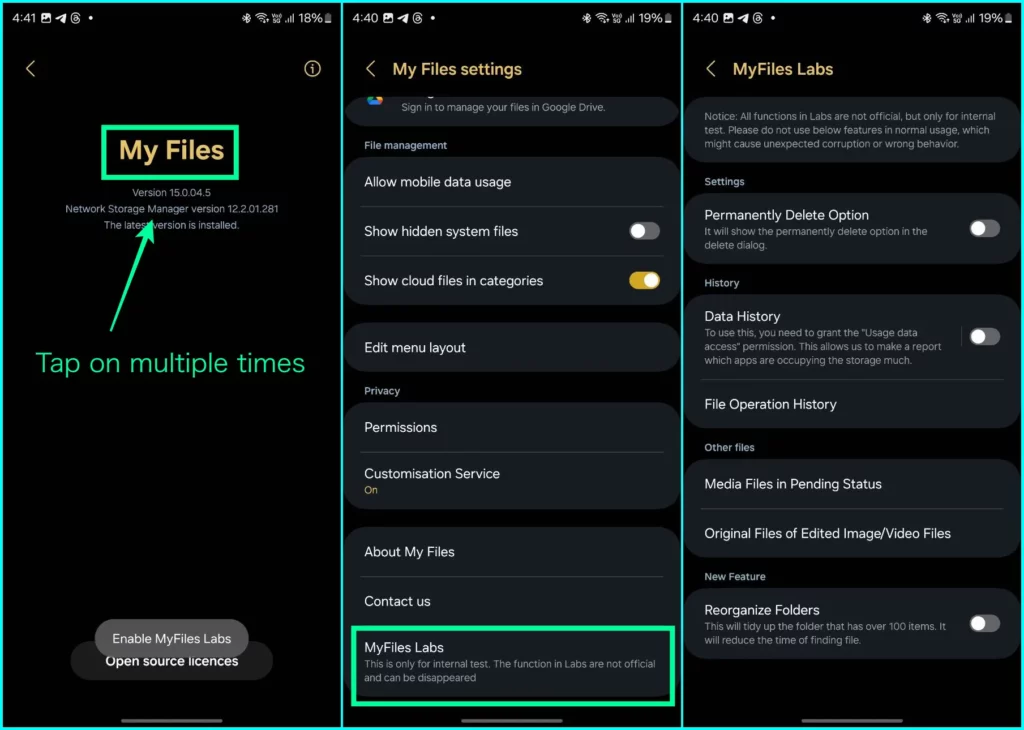Tap Sign in to Google Drive text

tap(503, 107)
